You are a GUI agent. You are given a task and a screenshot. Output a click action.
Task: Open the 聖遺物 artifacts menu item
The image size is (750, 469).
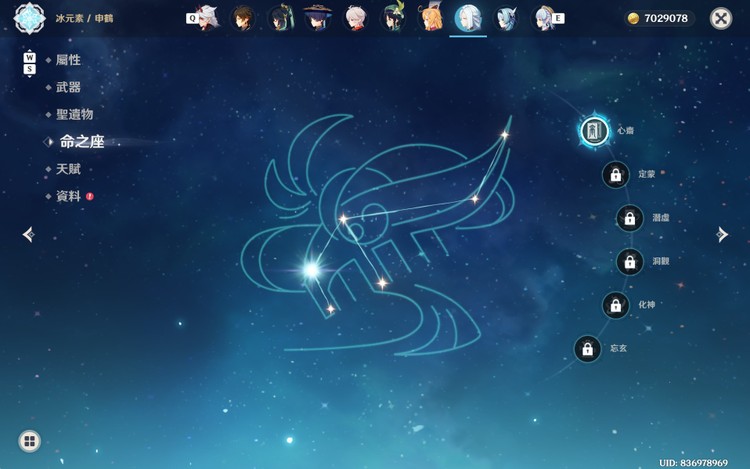[75, 115]
